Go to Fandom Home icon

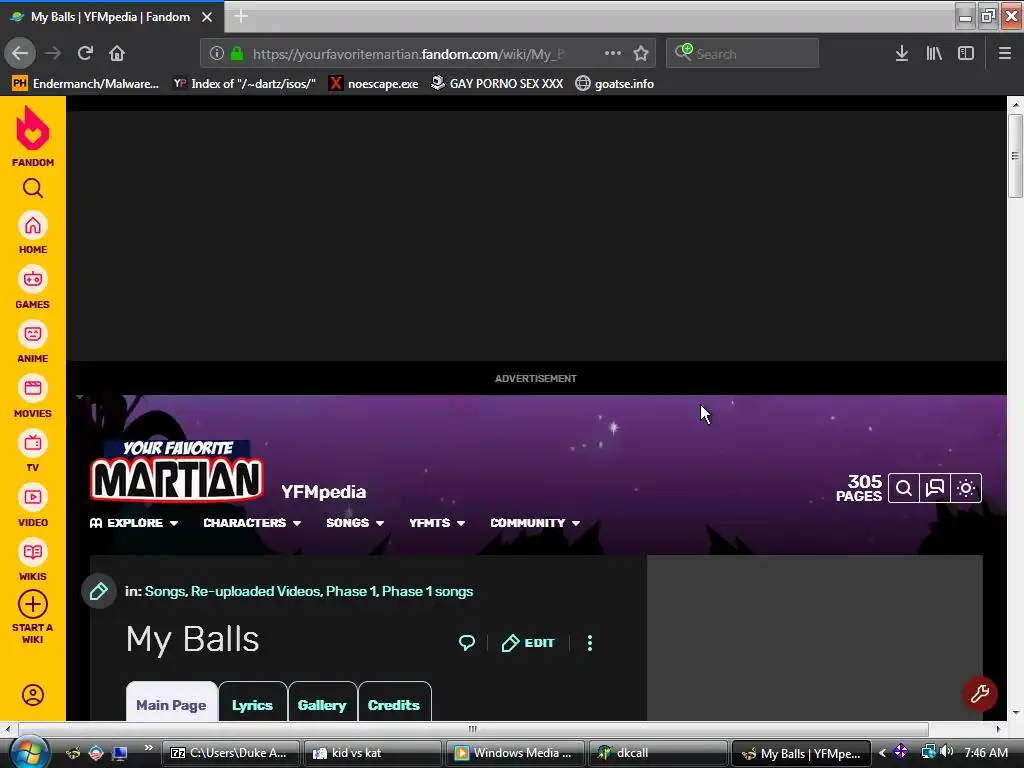tap(33, 226)
